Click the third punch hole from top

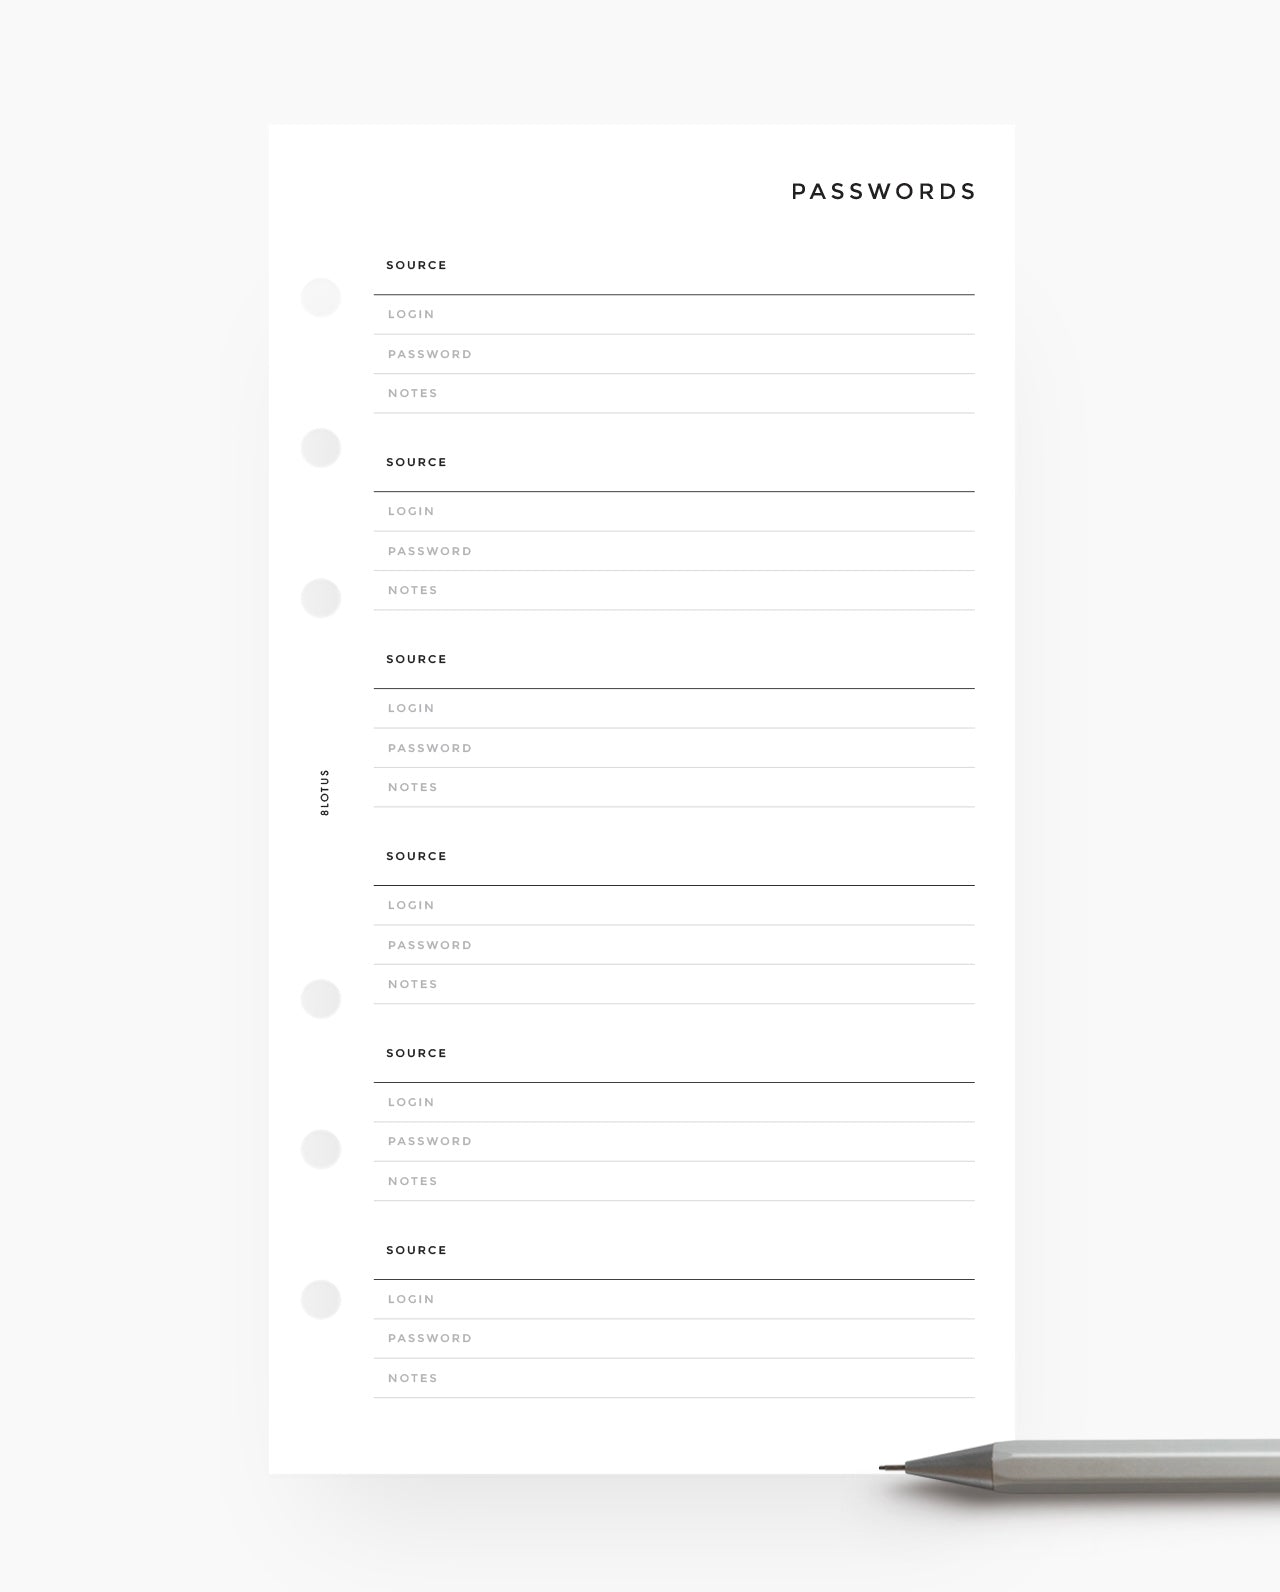point(321,598)
